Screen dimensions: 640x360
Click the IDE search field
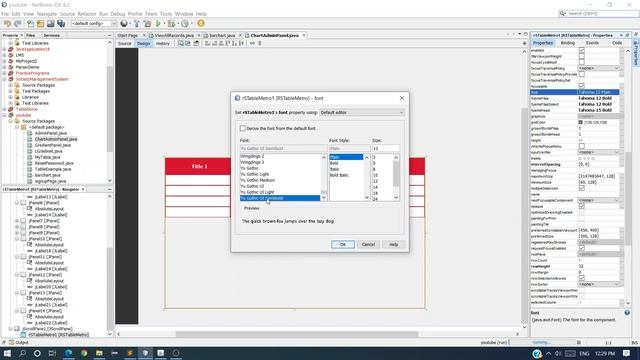click(598, 13)
